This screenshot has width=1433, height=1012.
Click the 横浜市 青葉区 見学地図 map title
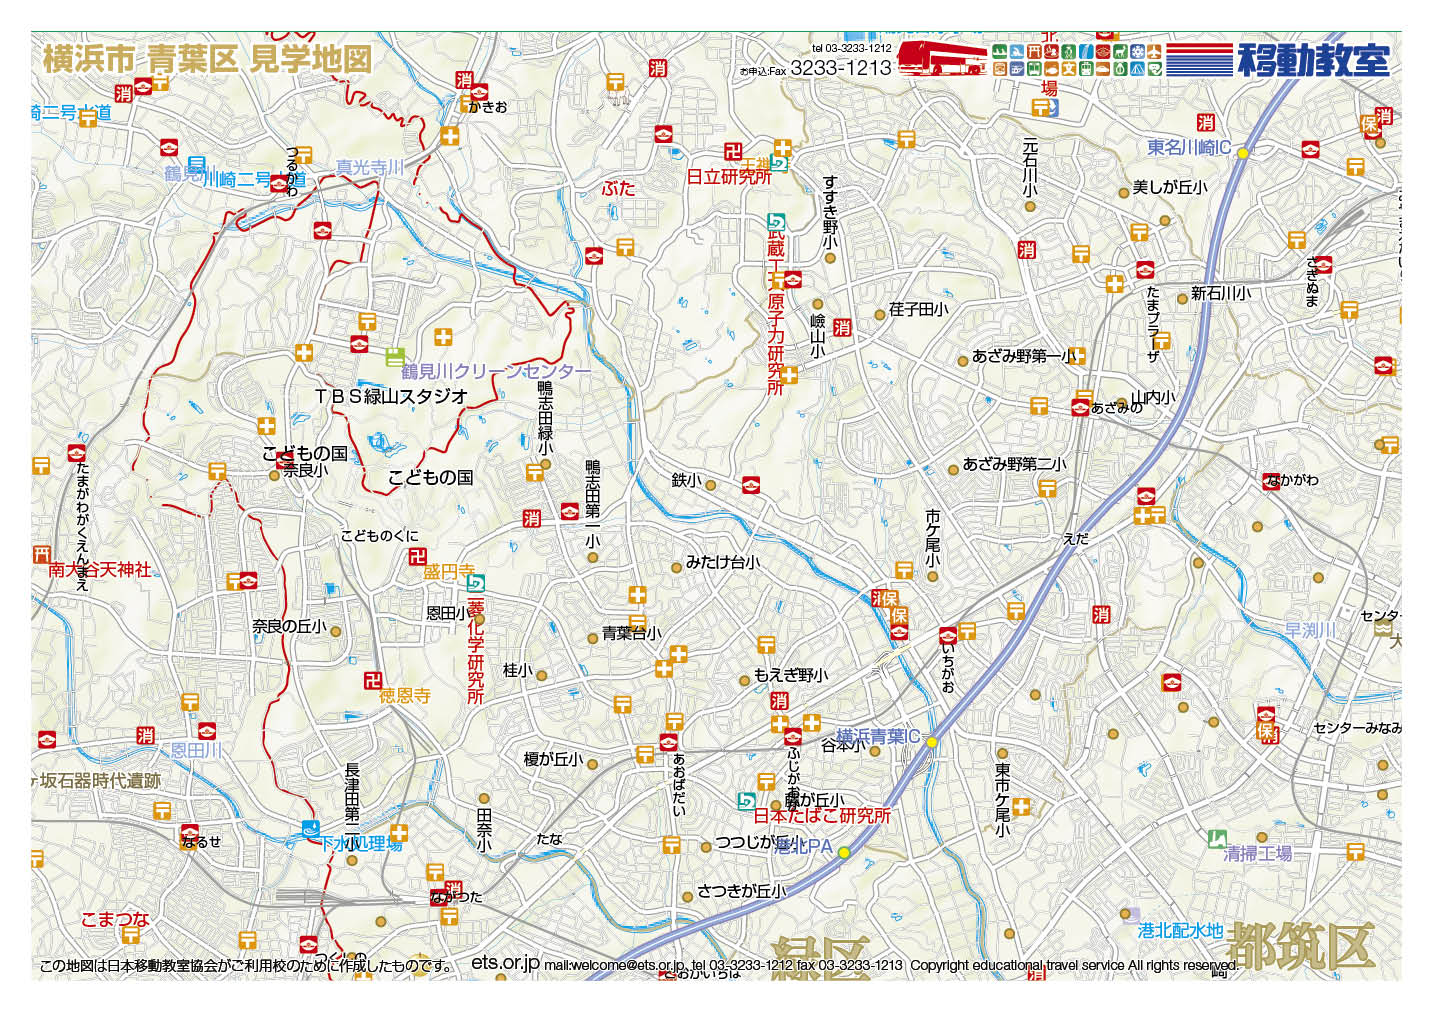(x=207, y=59)
